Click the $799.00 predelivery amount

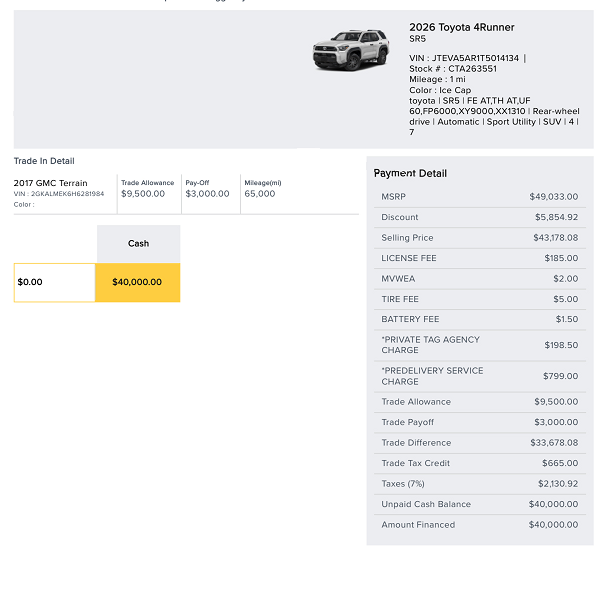(560, 376)
